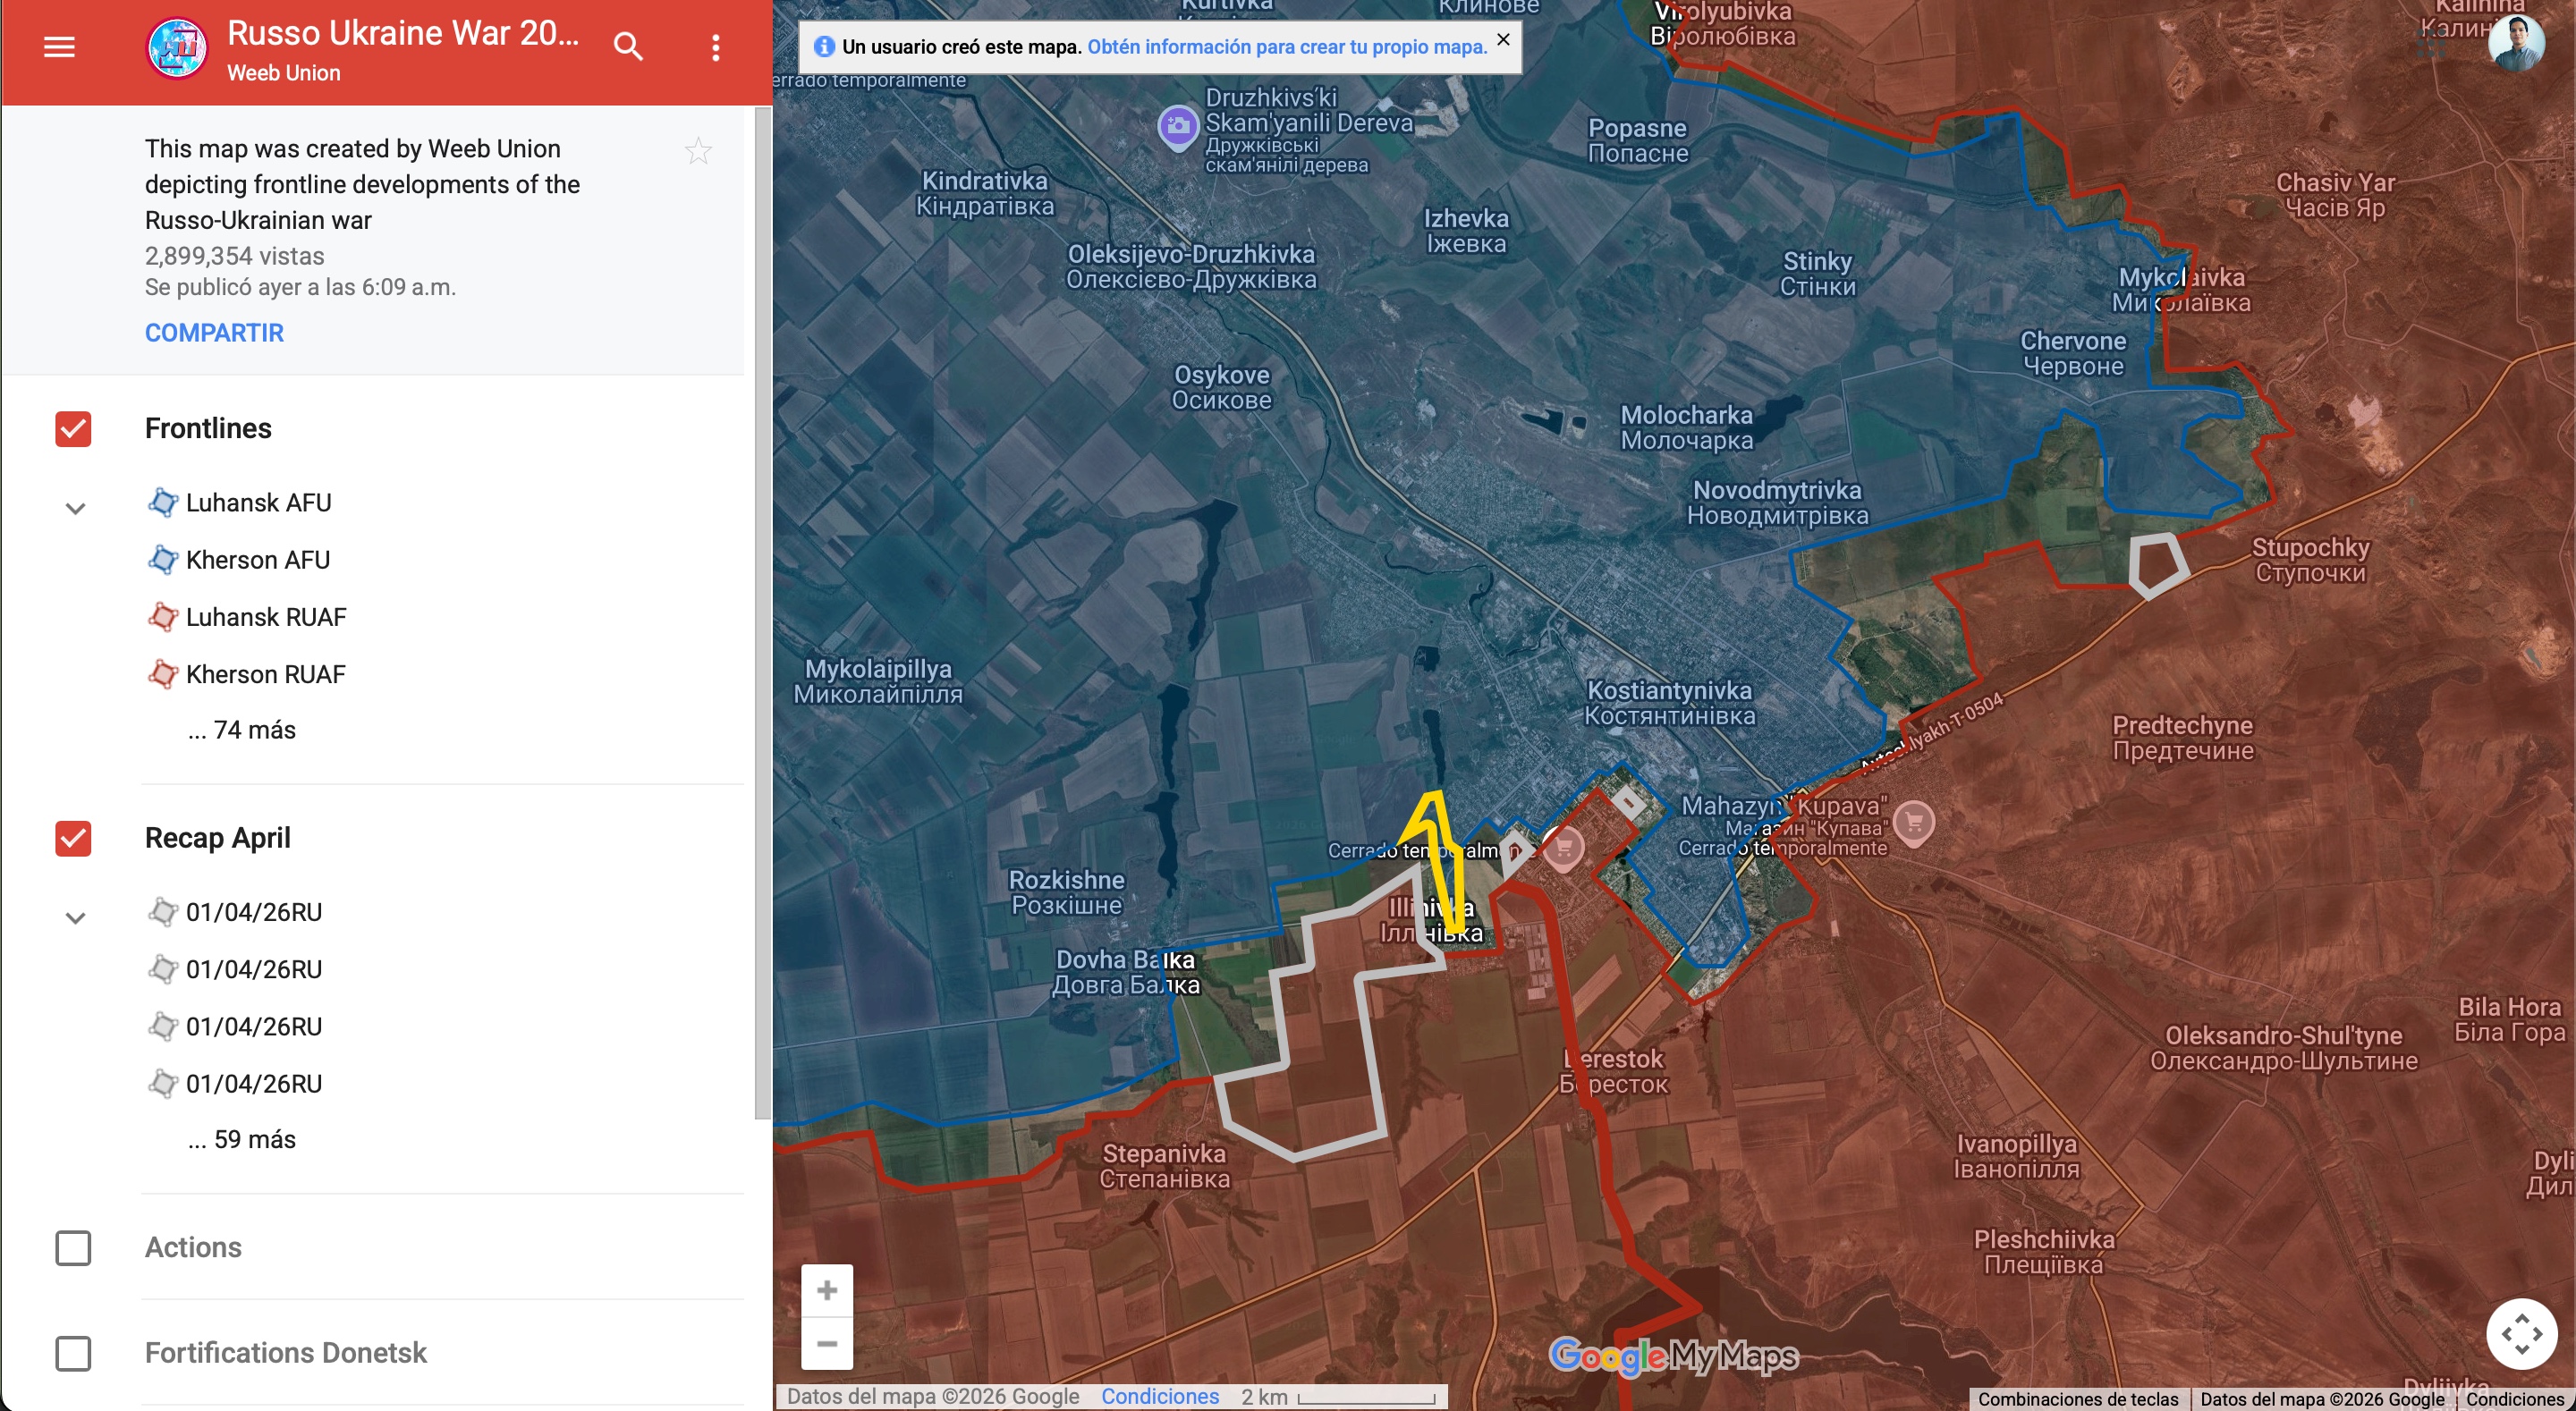Click the Mahazyn Kupava shopping cart marker
This screenshot has width=2576, height=1411.
tap(1913, 822)
